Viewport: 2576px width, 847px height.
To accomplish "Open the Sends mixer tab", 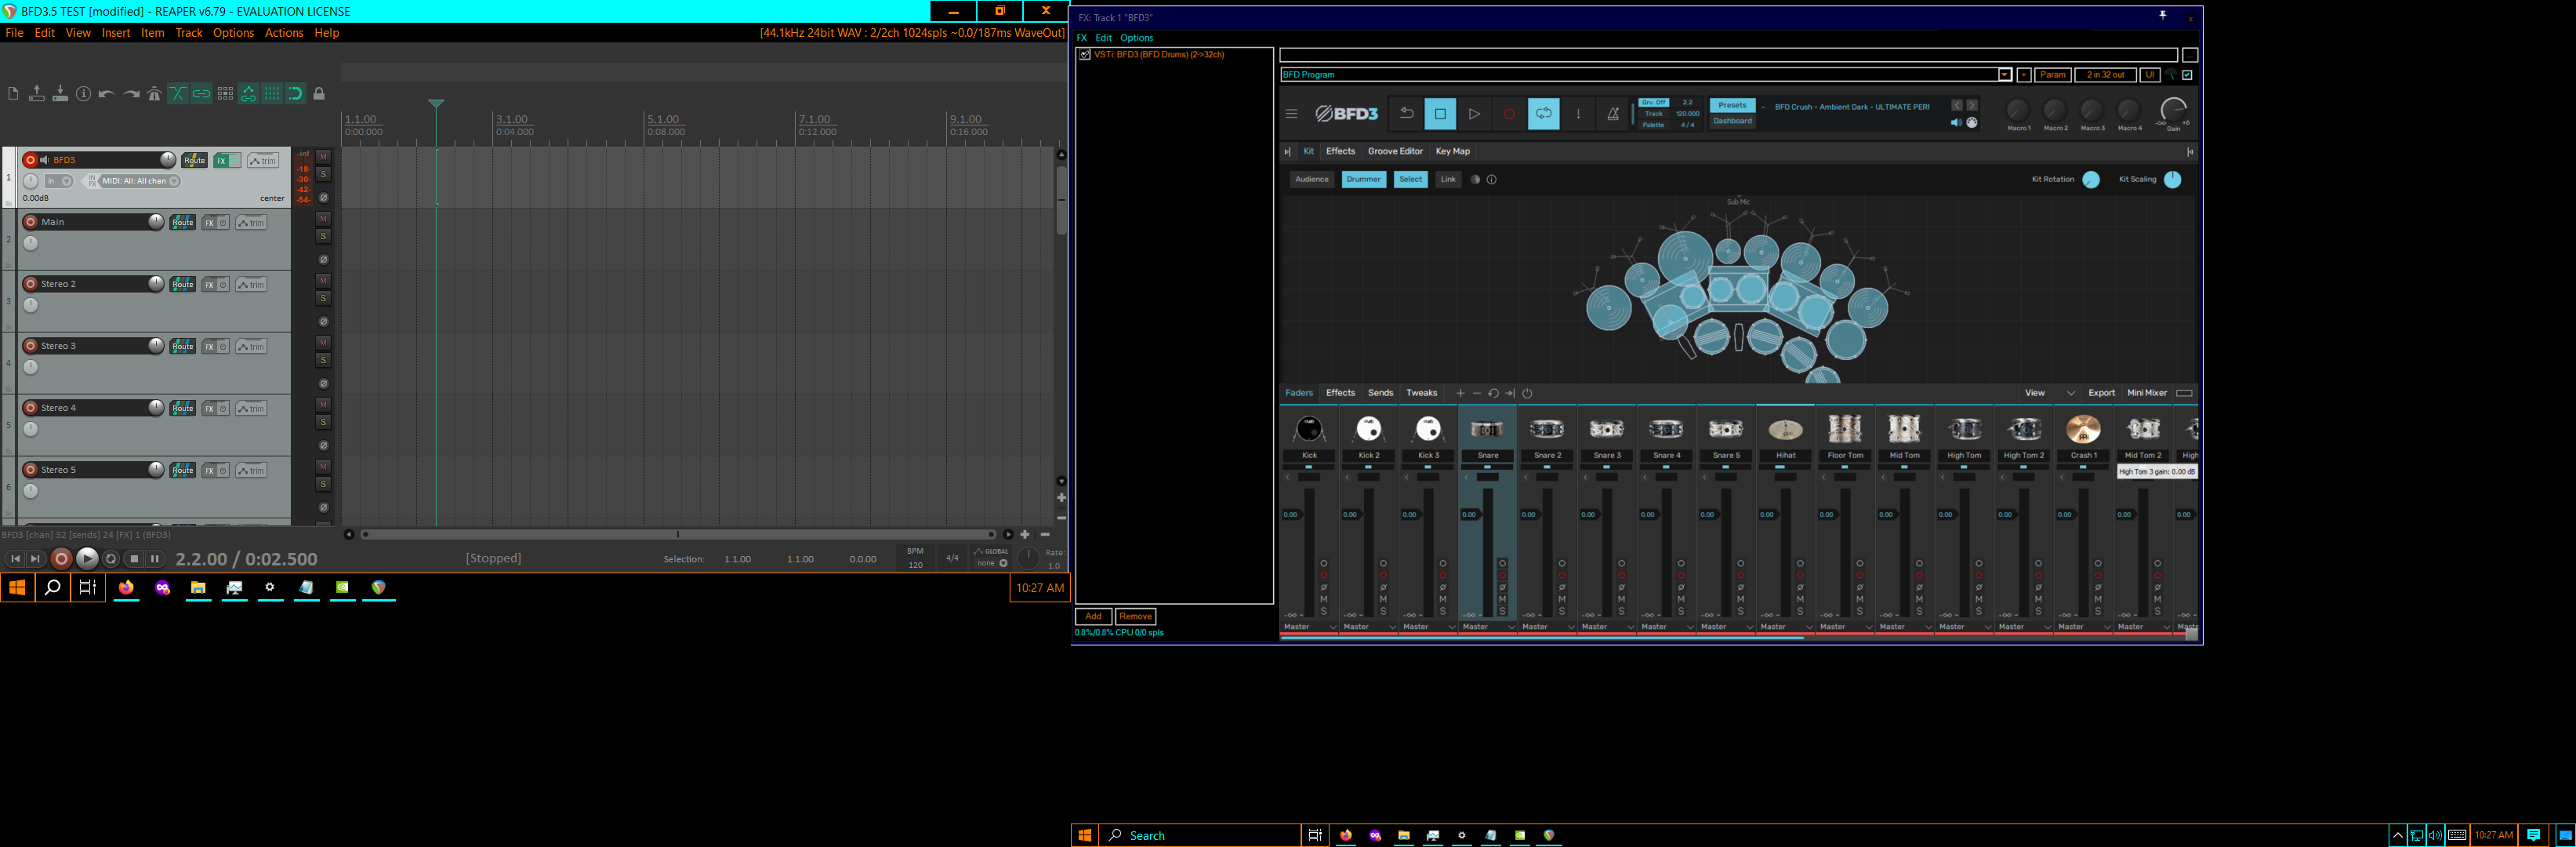I will [x=1380, y=393].
